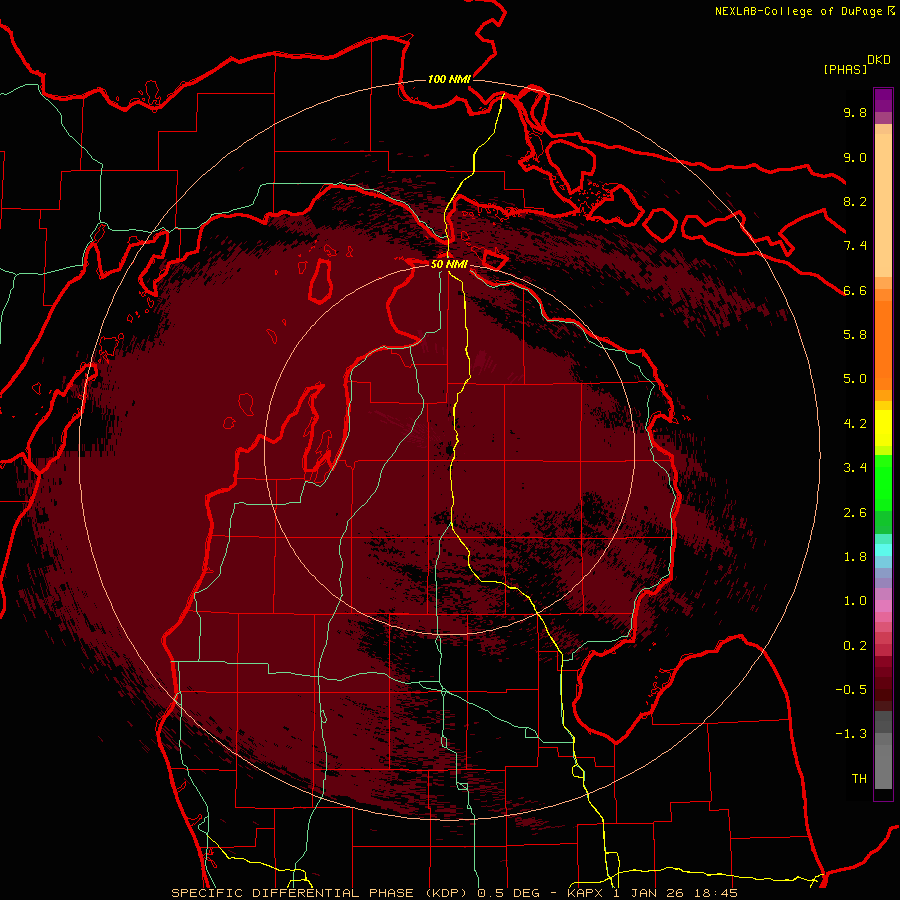
Task: Click the -0.5 scale value
Action: pyautogui.click(x=851, y=690)
